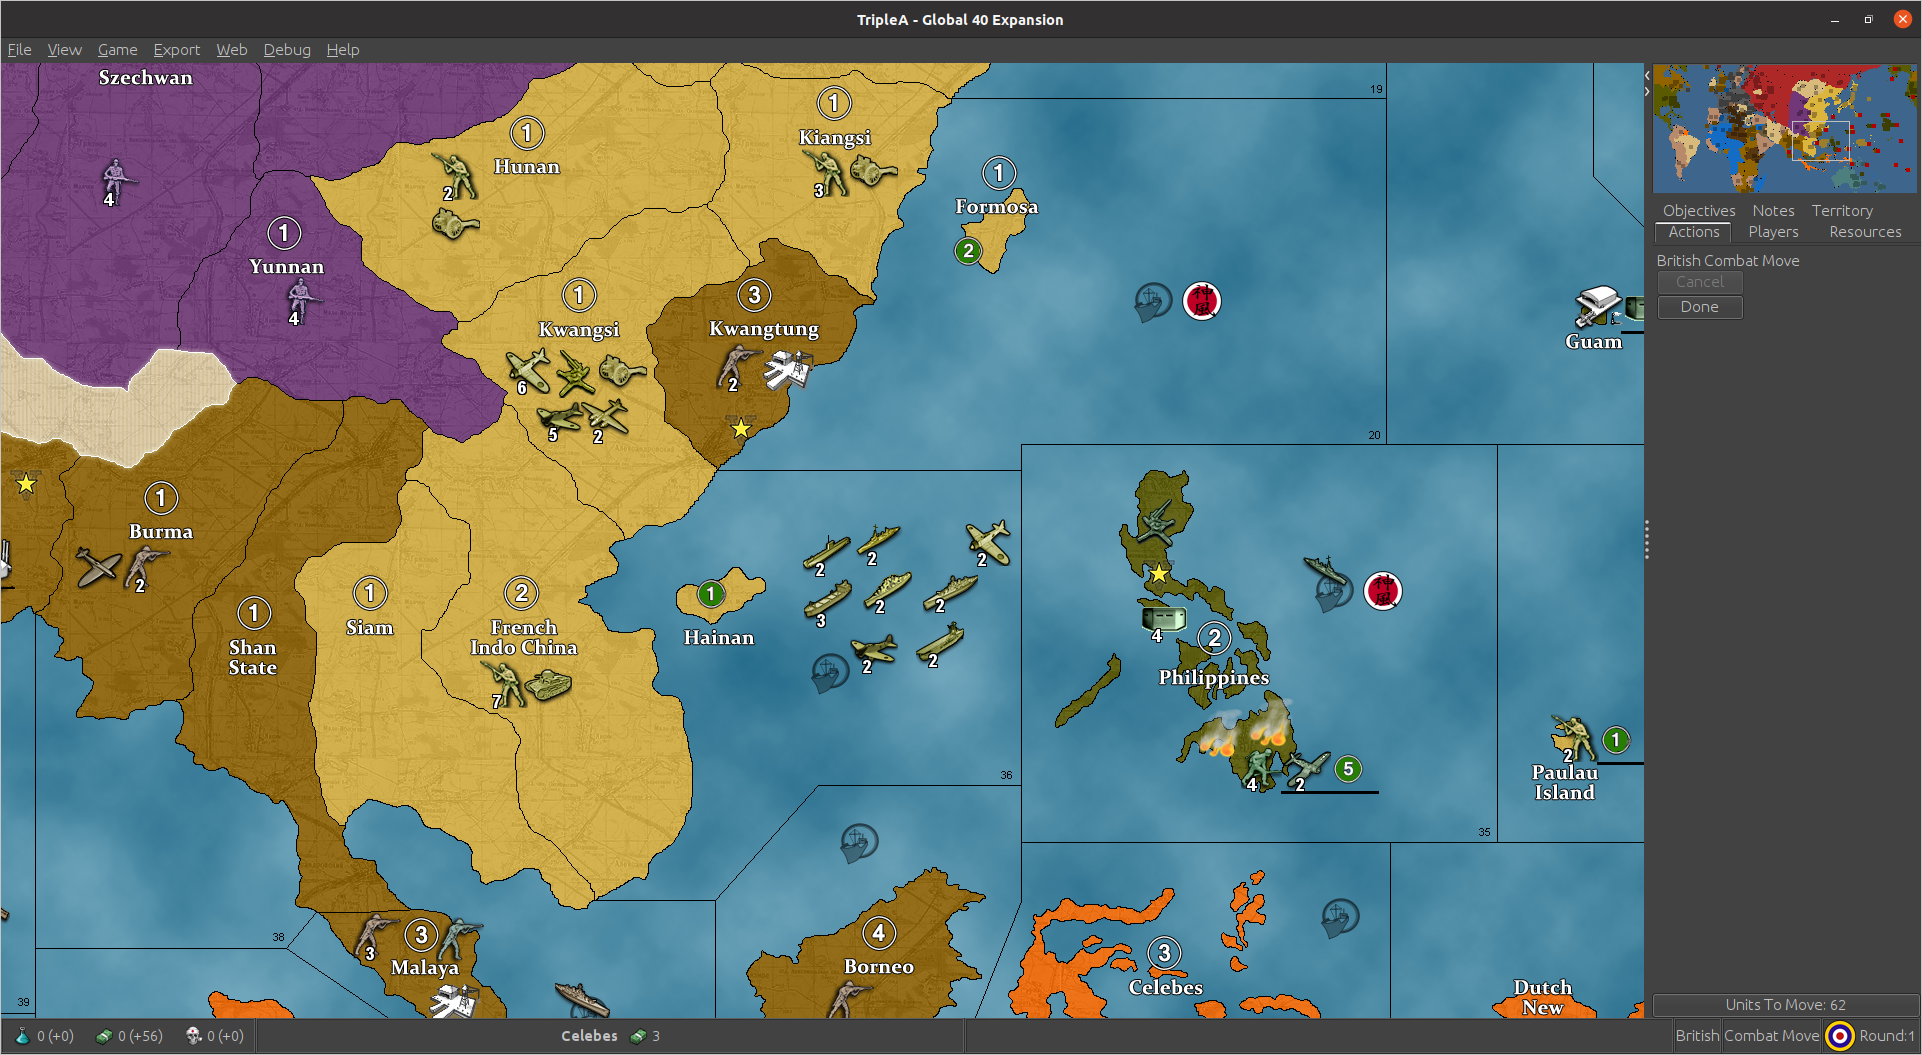Select the infantry stack left of Malaya
1922x1055 pixels.
pyautogui.click(x=374, y=935)
